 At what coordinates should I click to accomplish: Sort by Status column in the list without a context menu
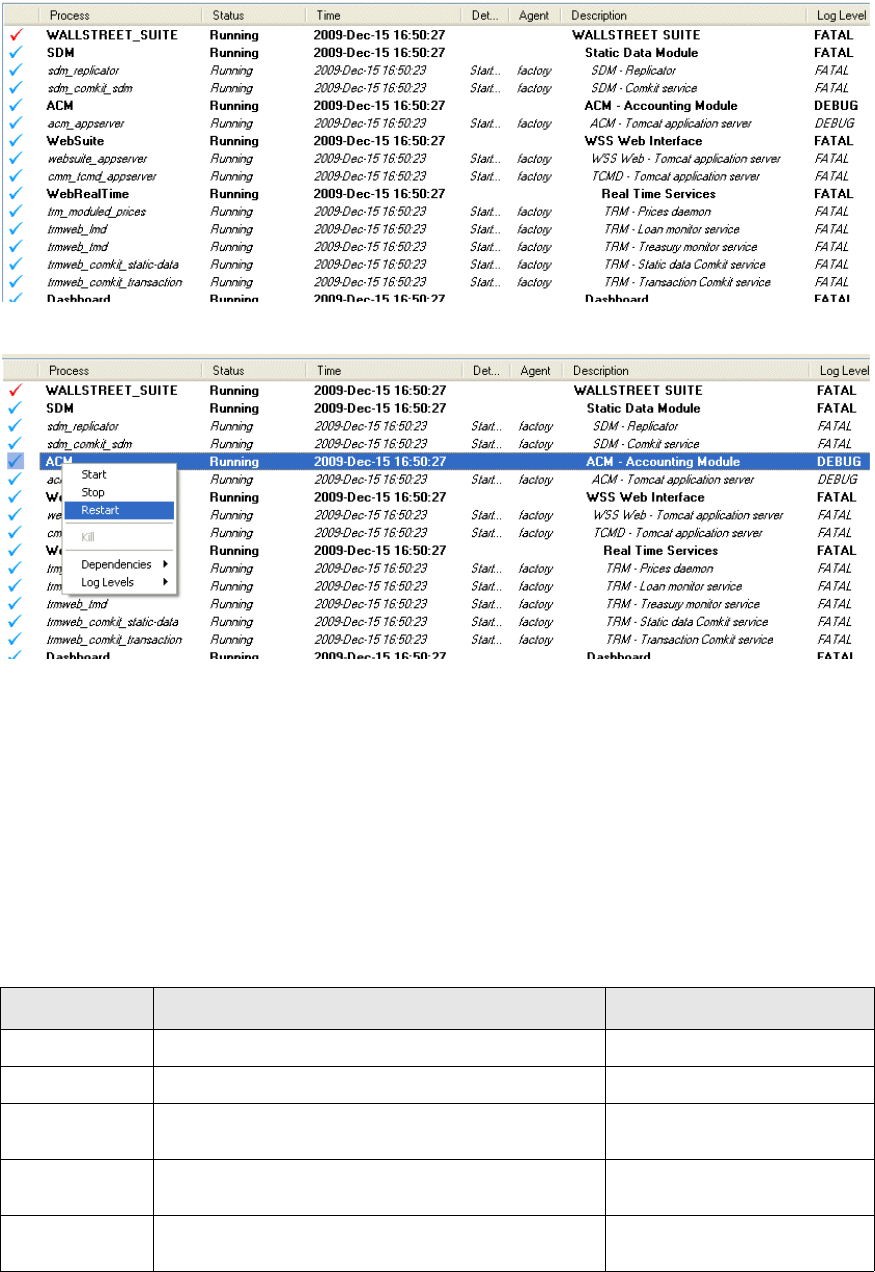click(x=254, y=16)
